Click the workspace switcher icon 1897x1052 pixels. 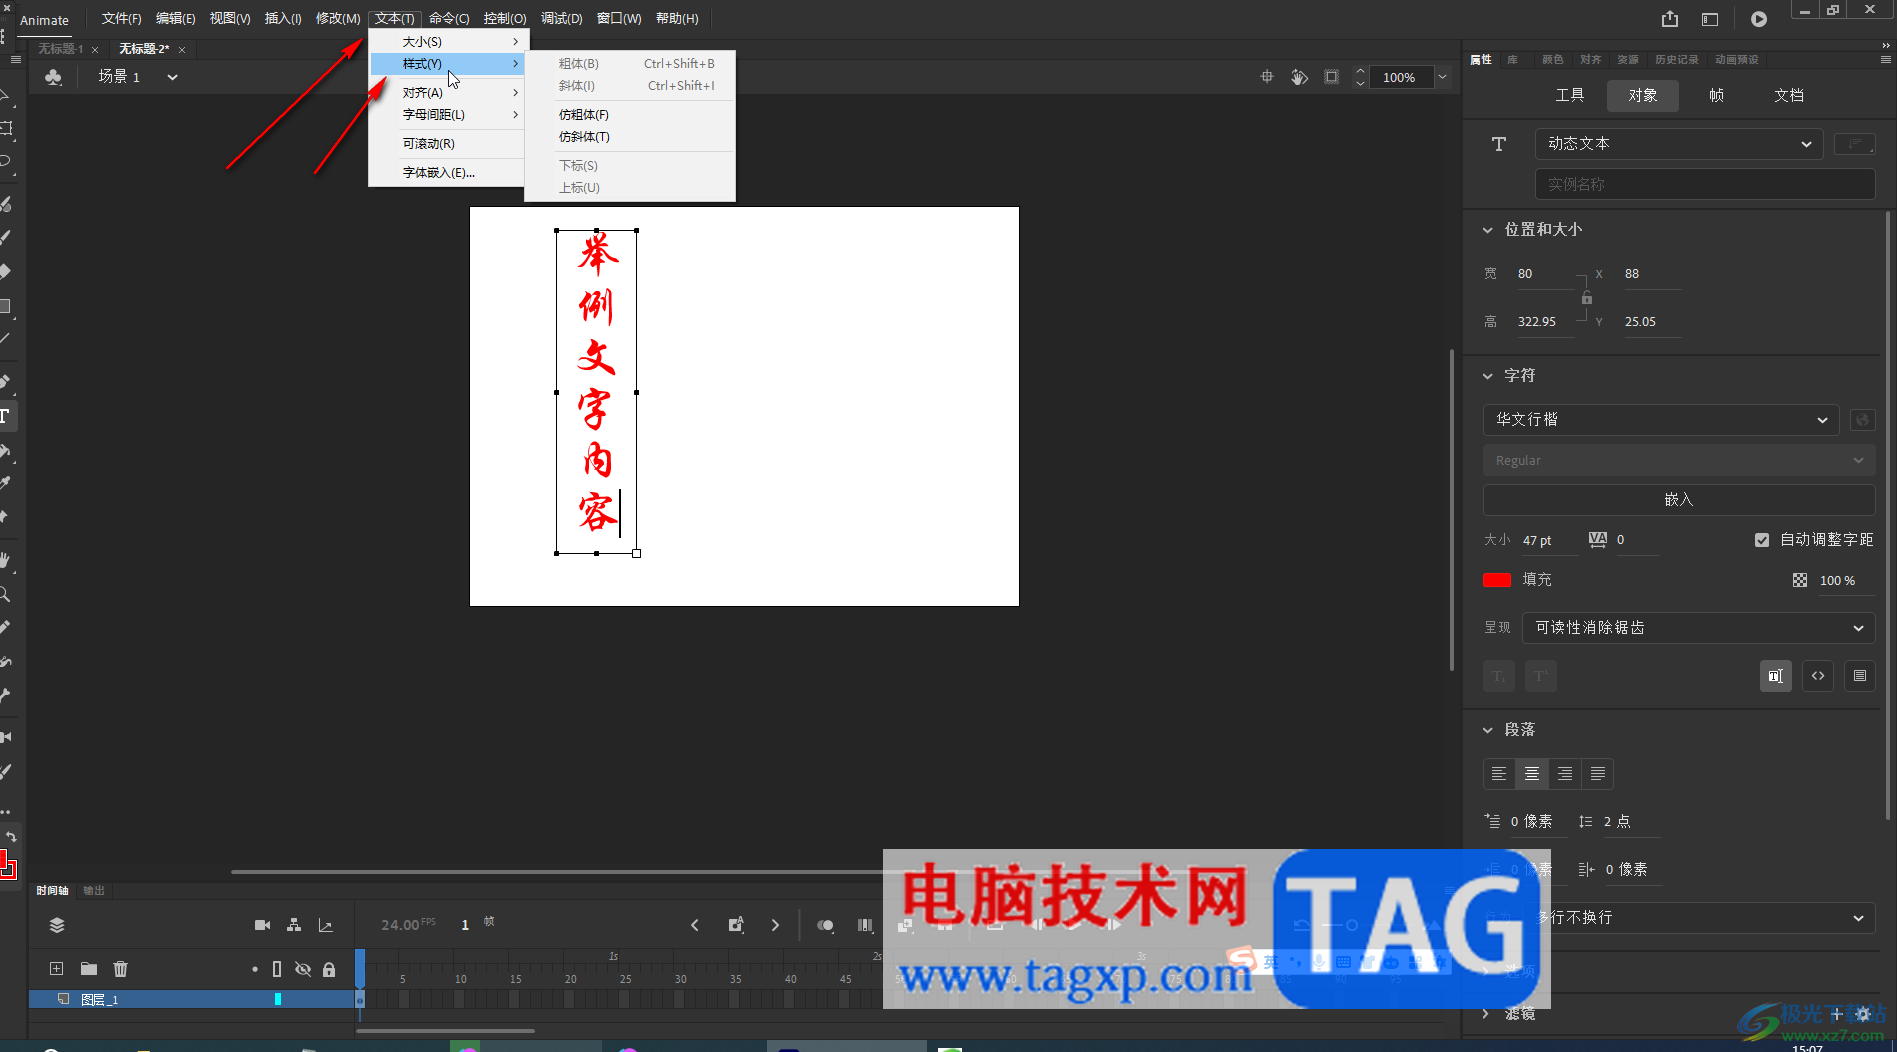point(1710,19)
